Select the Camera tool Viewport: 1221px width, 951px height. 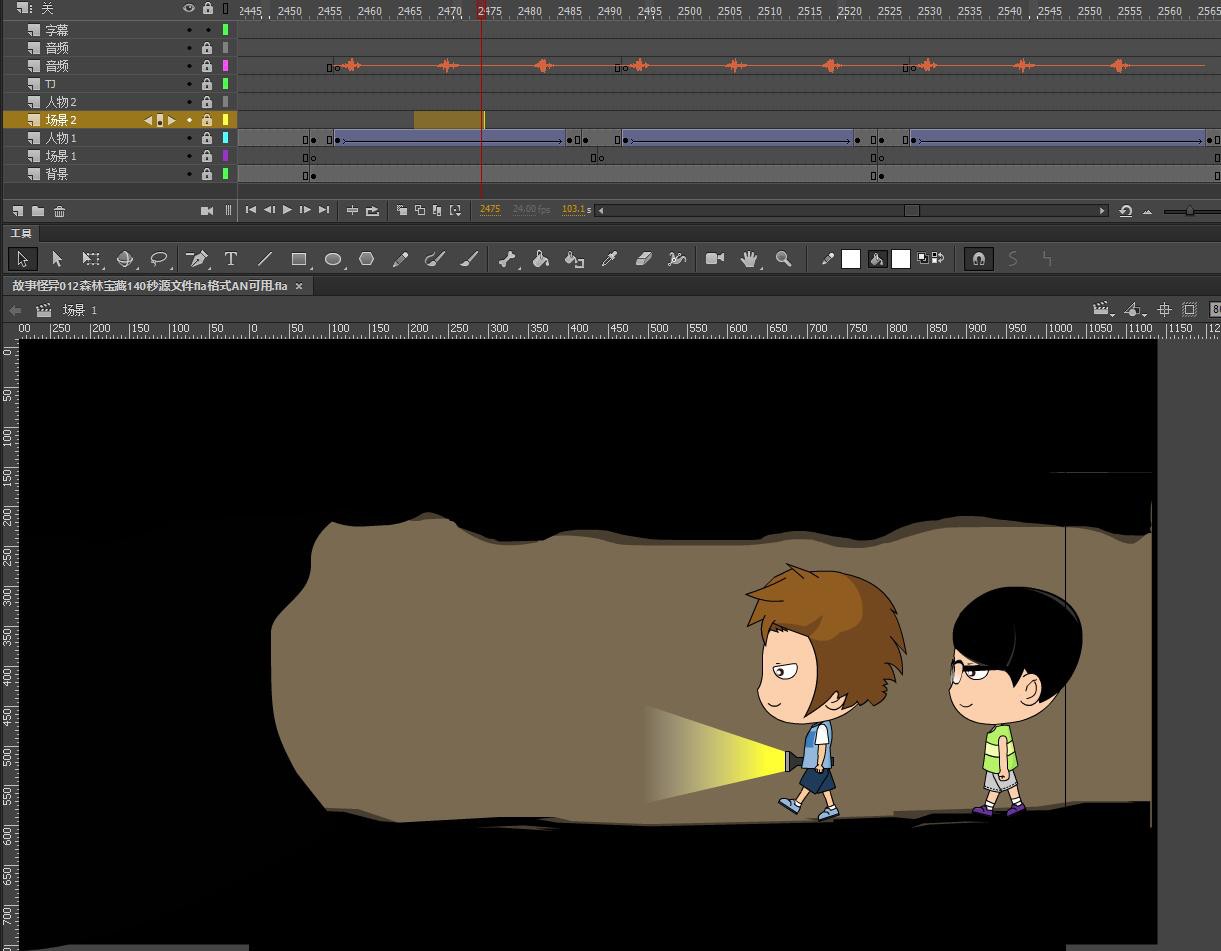tap(715, 259)
